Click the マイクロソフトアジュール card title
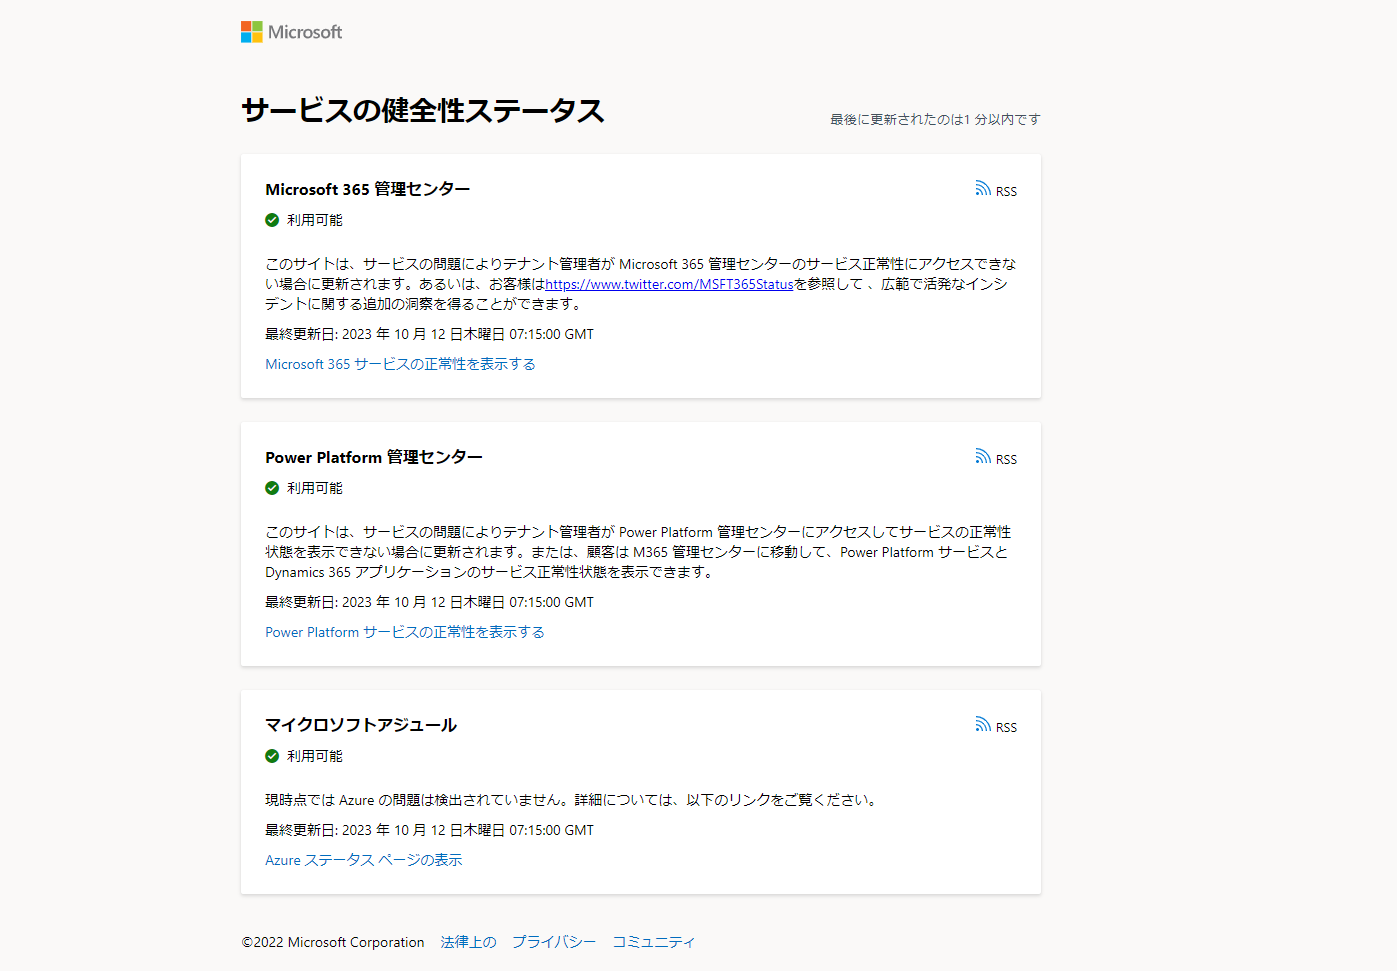Image resolution: width=1397 pixels, height=971 pixels. coord(361,725)
